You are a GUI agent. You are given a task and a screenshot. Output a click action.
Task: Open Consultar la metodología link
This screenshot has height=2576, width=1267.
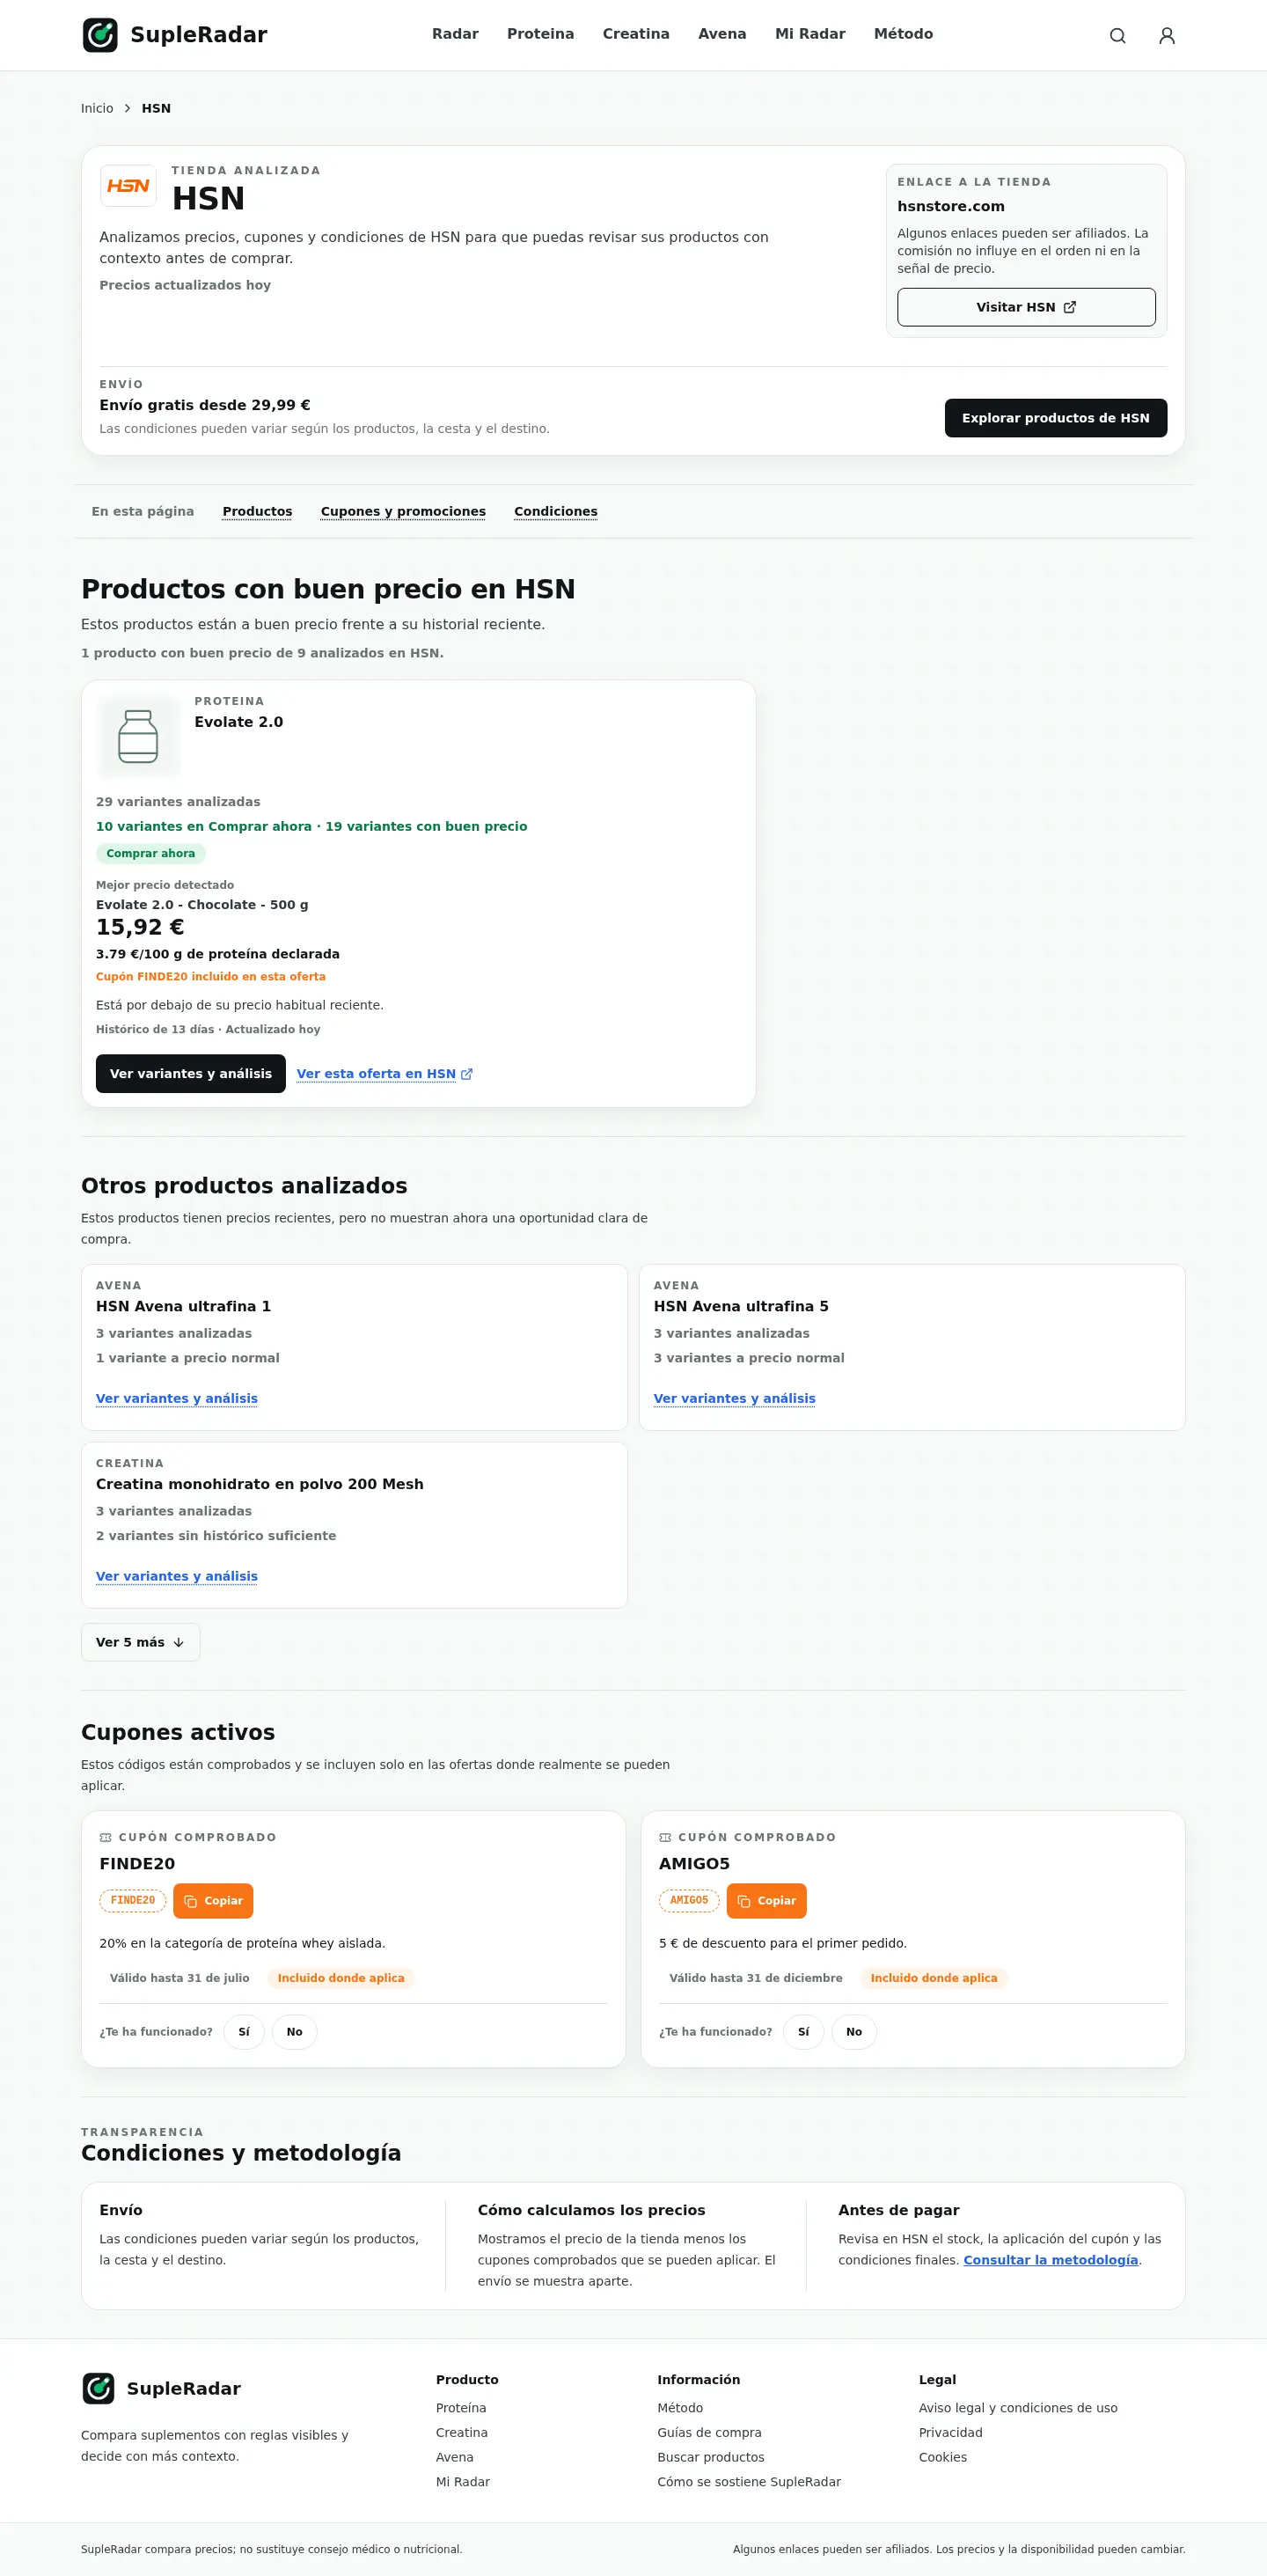[1051, 2260]
